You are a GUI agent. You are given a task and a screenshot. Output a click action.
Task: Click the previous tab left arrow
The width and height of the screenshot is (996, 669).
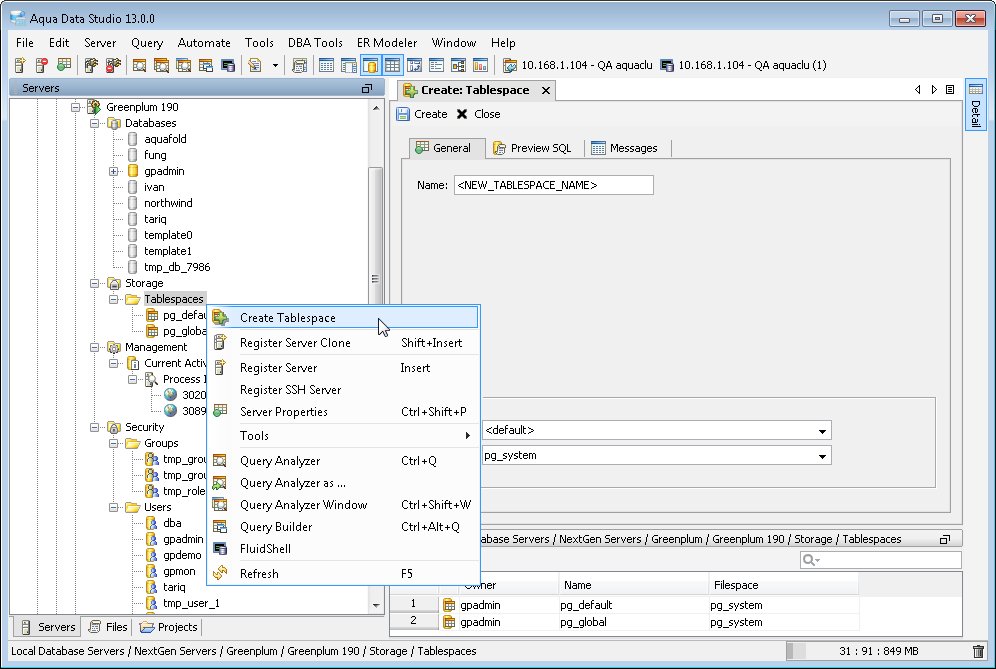click(917, 90)
